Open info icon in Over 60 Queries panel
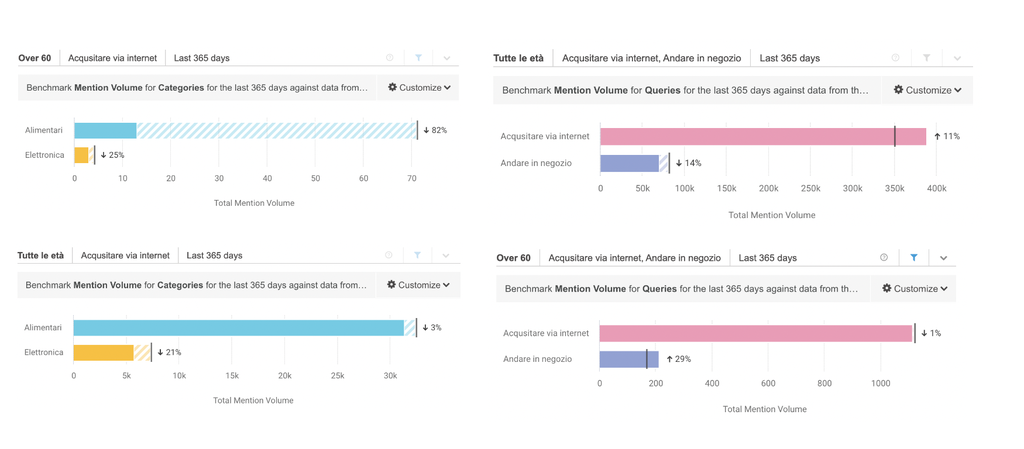 coord(884,258)
